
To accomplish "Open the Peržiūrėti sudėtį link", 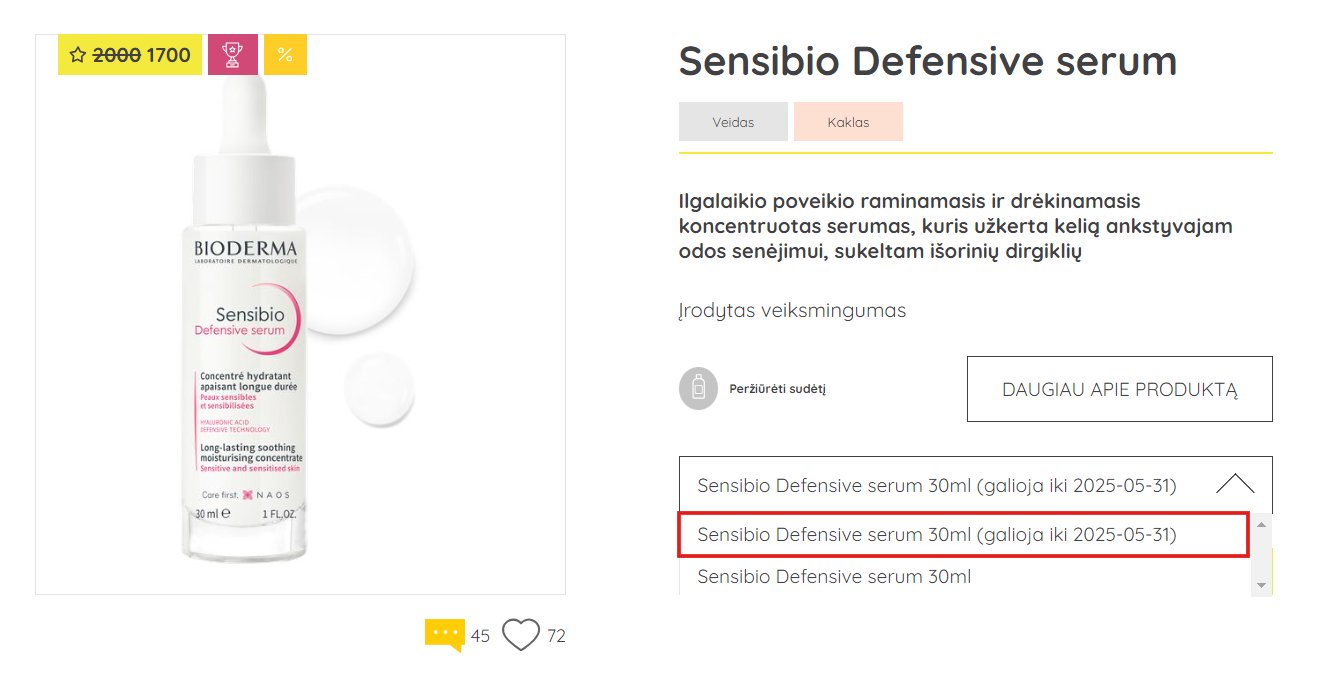I will 778,389.
